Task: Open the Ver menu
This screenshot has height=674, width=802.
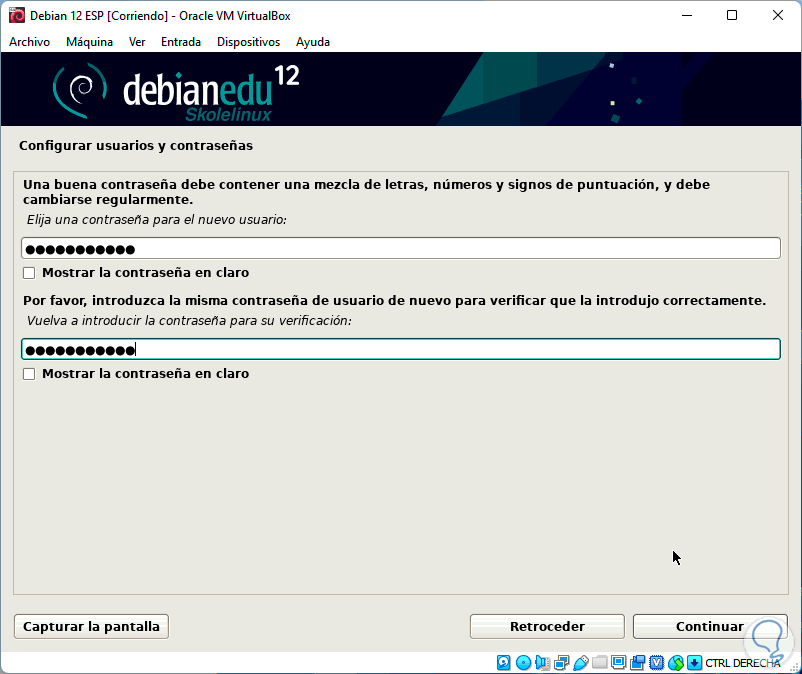Action: [x=137, y=42]
